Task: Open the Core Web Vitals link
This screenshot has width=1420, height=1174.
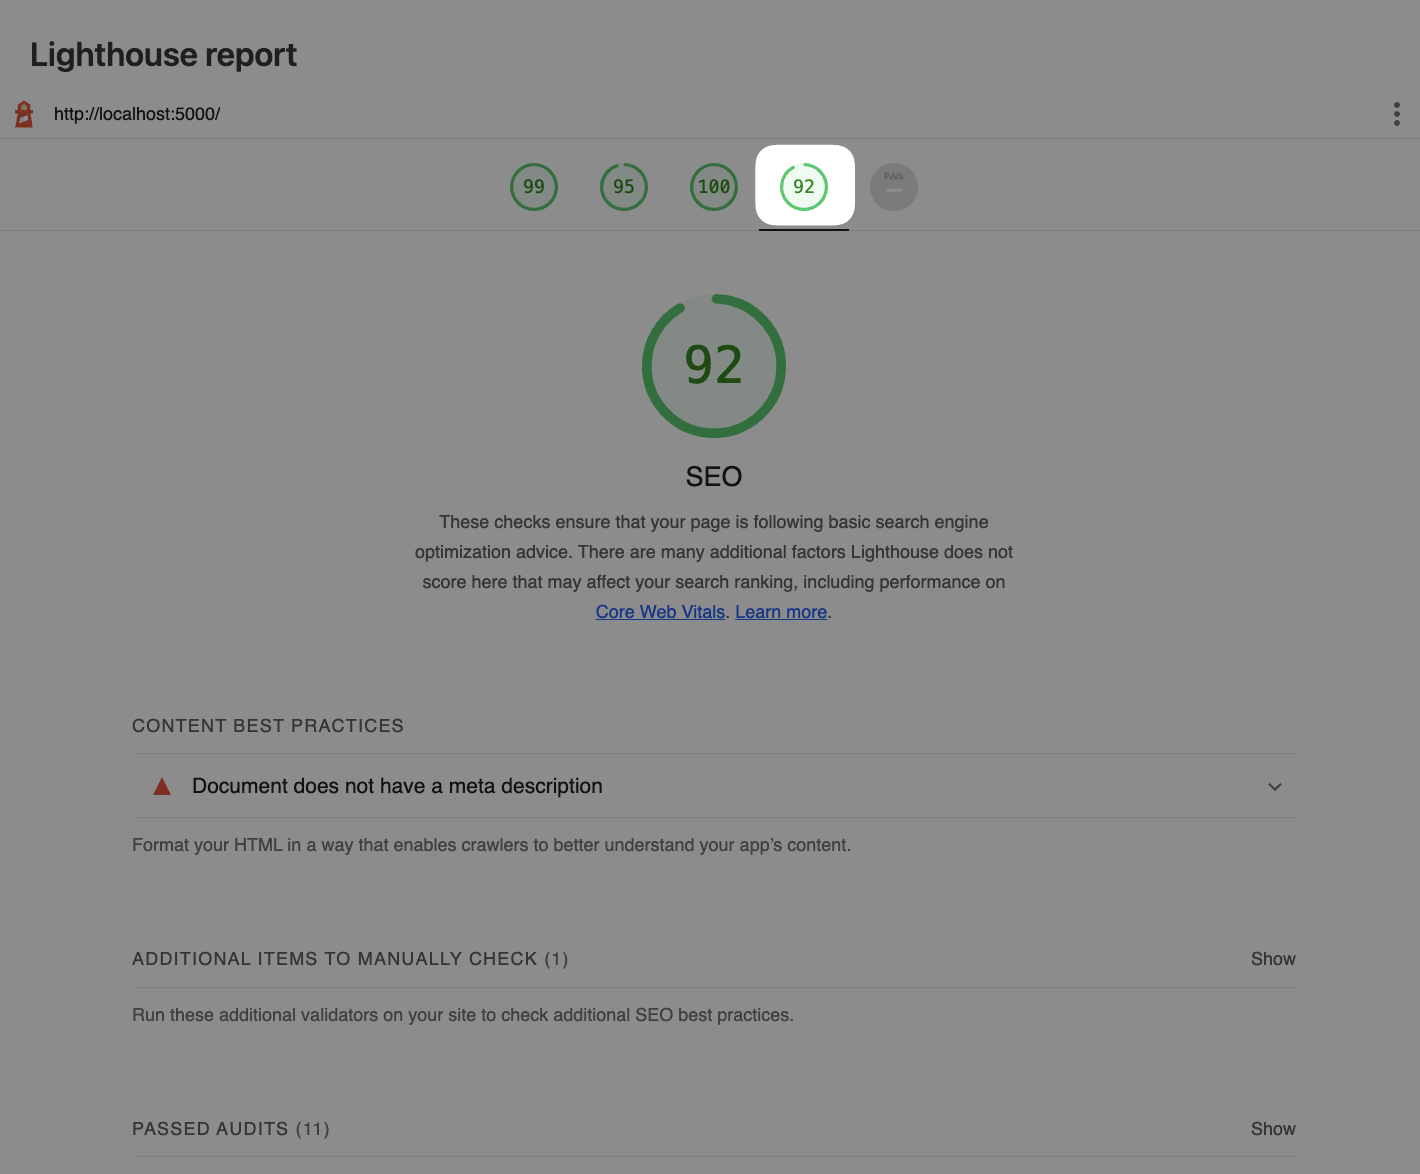Action: (x=660, y=612)
